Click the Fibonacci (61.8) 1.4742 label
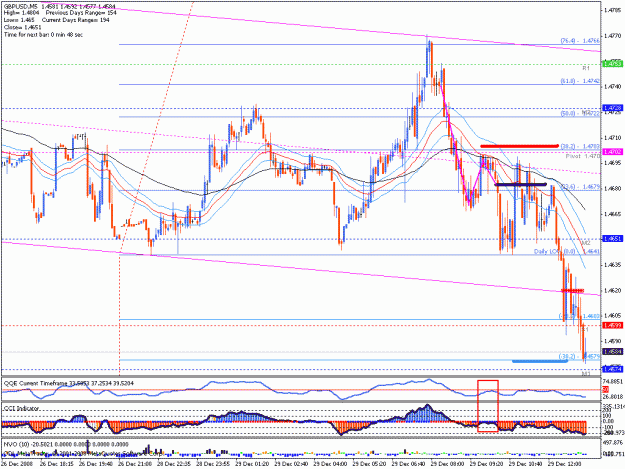 (580, 81)
